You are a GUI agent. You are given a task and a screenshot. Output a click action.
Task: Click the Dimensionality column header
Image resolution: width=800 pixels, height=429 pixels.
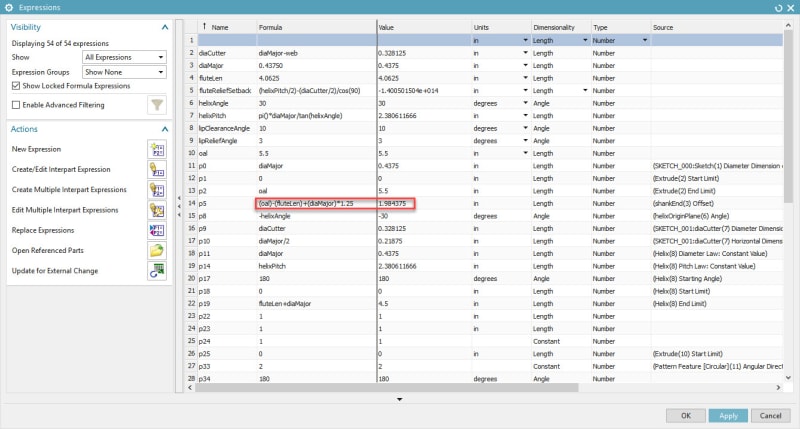(x=561, y=28)
